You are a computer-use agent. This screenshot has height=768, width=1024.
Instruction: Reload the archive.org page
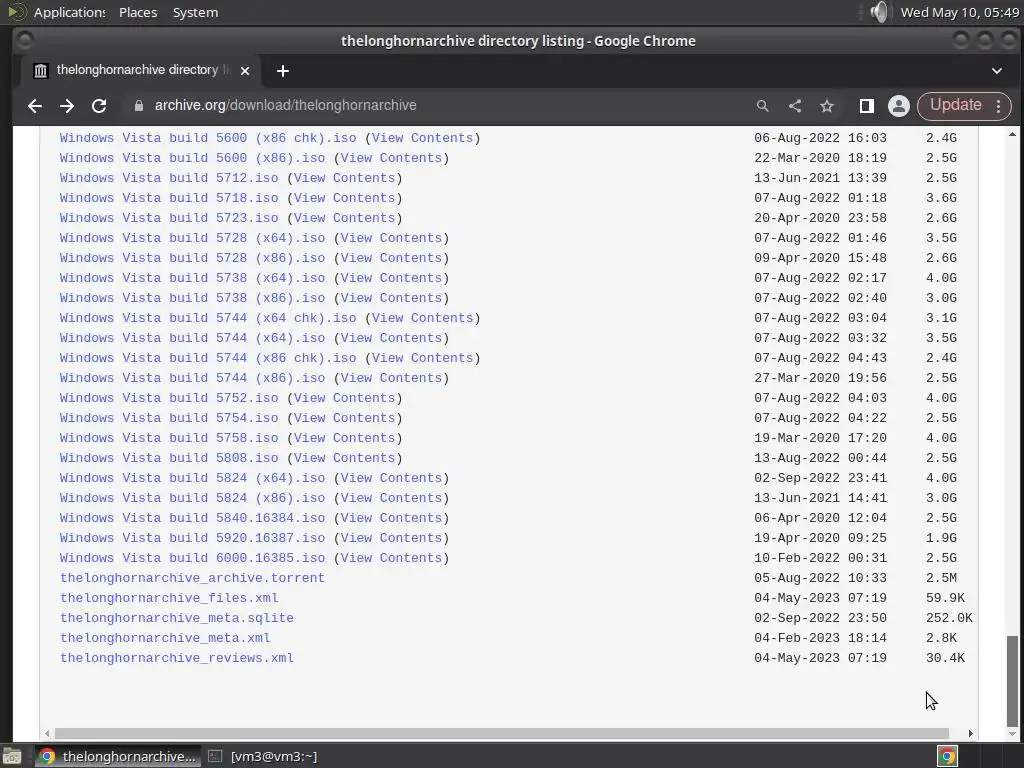point(99,106)
